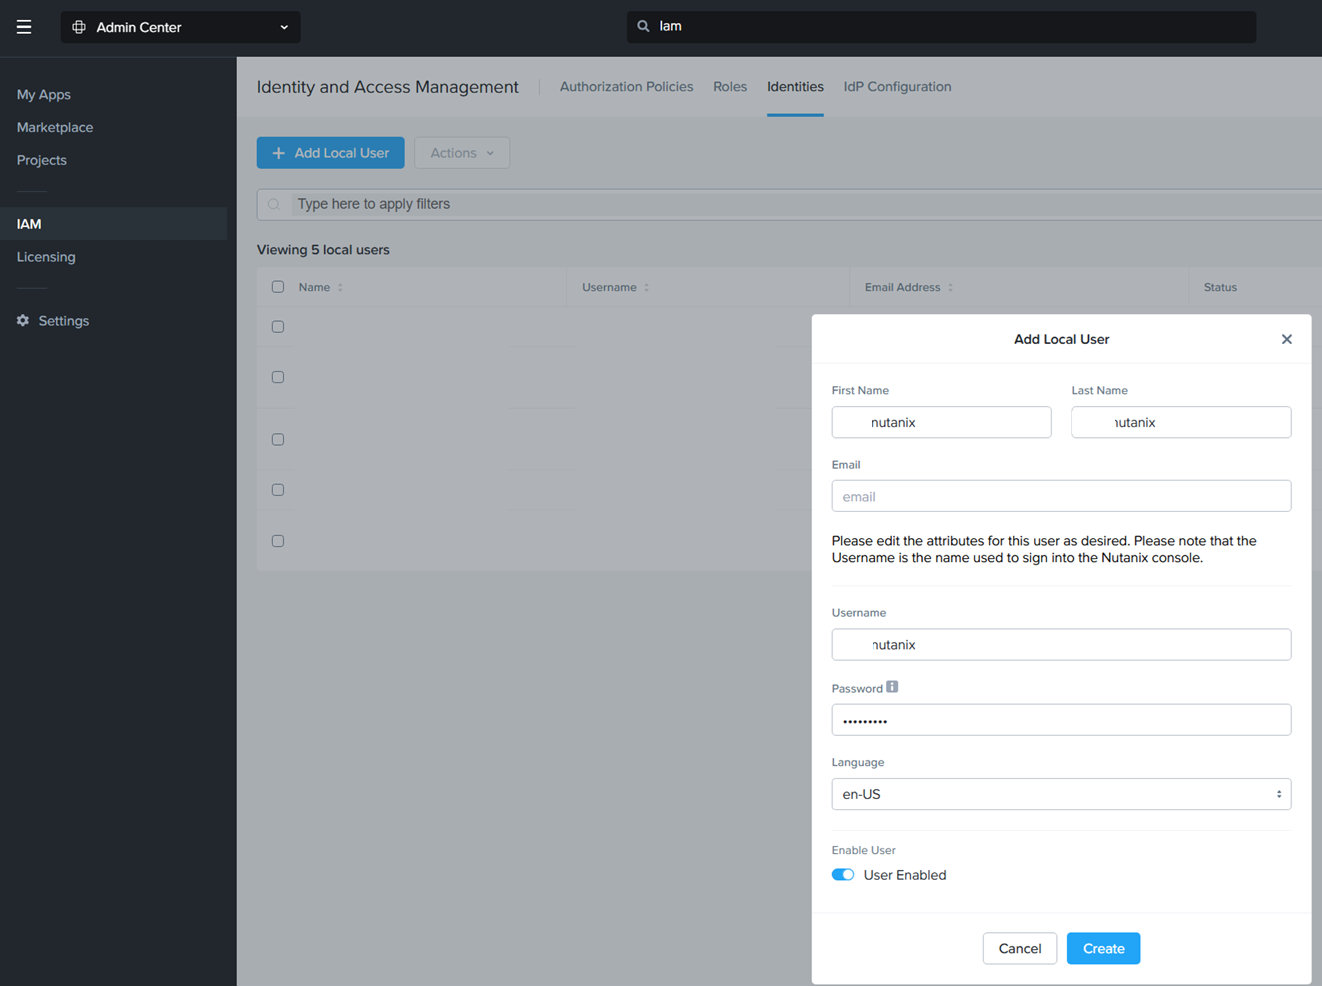The width and height of the screenshot is (1322, 987).
Task: Open Licensing in the sidebar
Action: [x=46, y=257]
